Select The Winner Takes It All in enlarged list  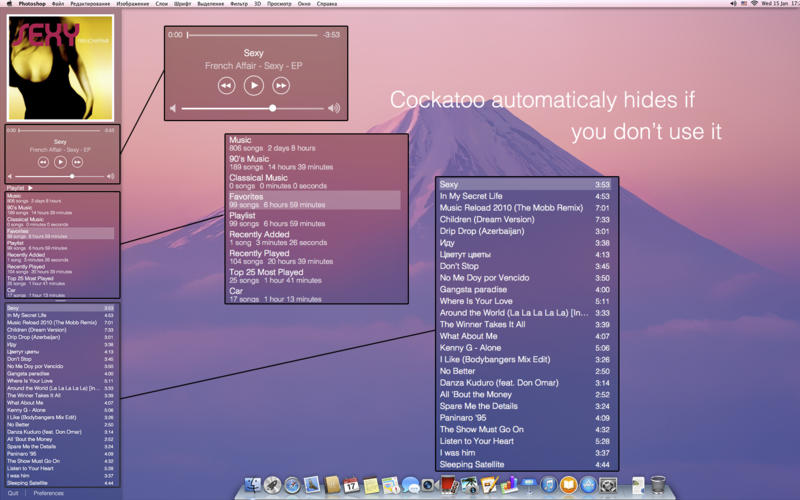click(525, 324)
